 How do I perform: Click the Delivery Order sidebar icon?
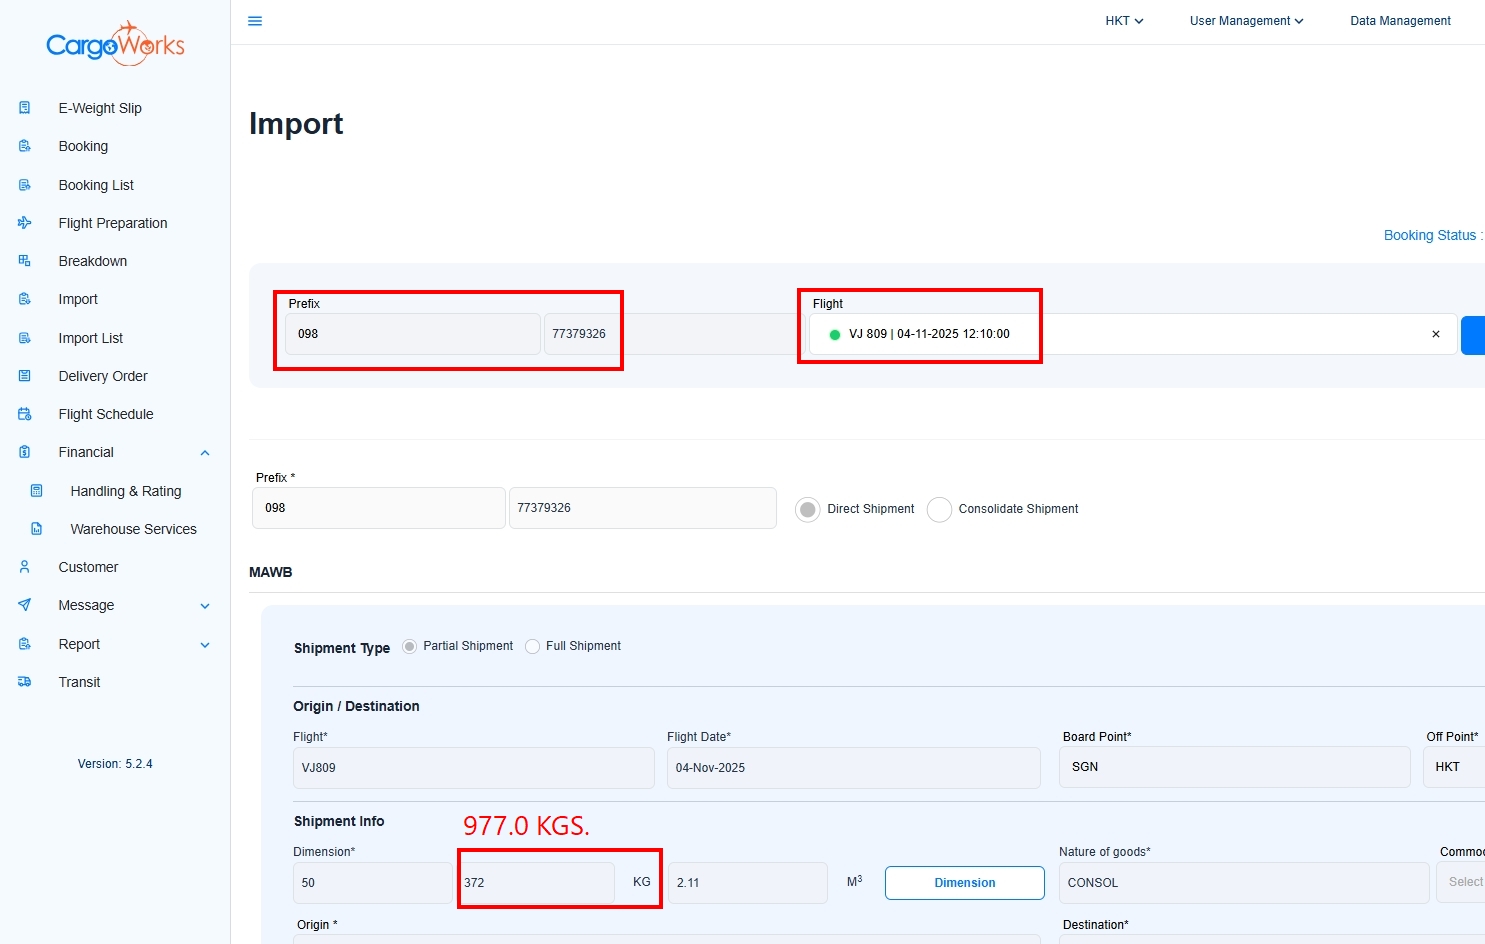25,376
